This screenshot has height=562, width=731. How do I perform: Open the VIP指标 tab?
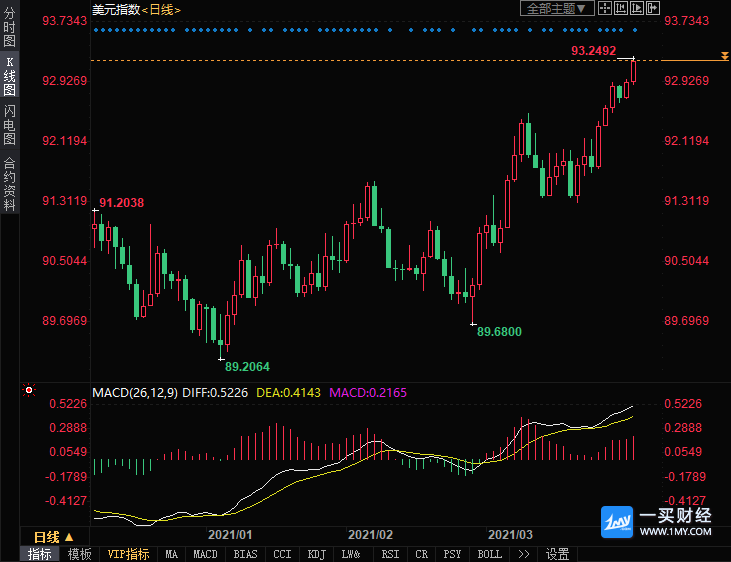click(x=128, y=554)
